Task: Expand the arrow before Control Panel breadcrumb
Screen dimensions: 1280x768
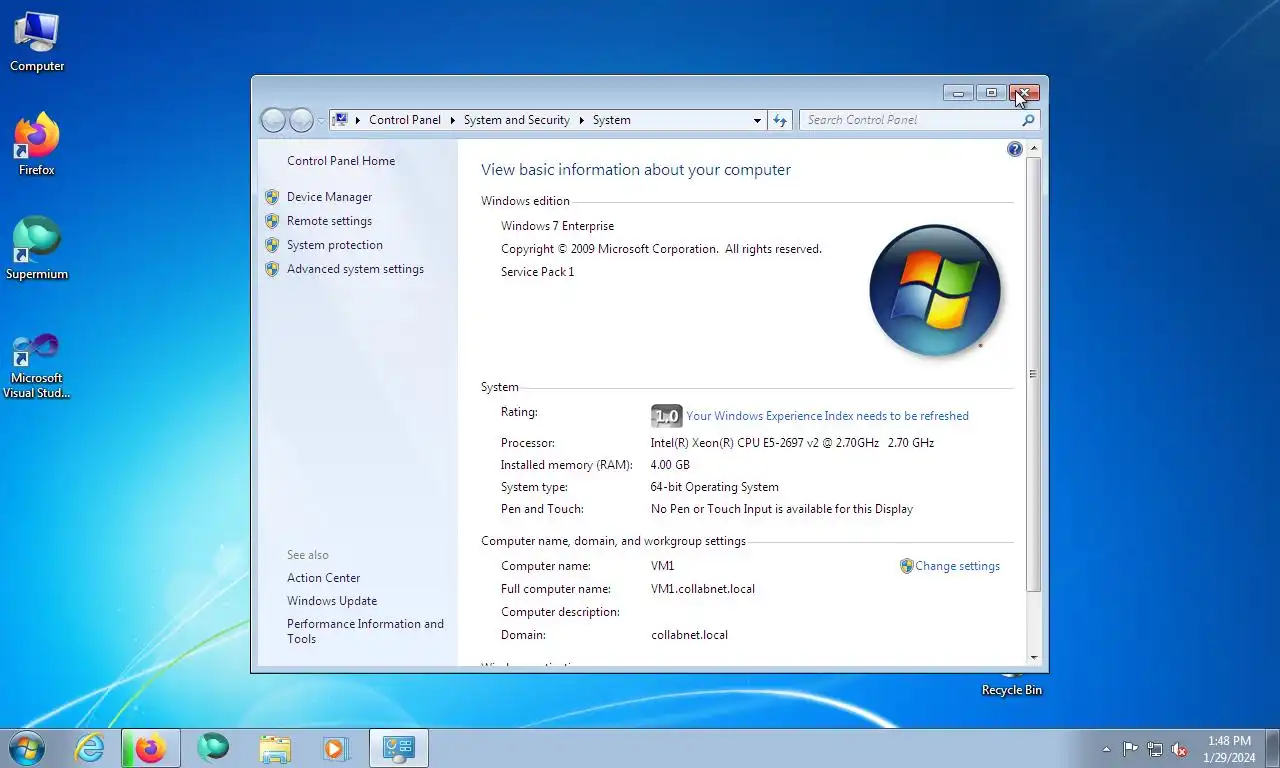Action: (x=357, y=120)
